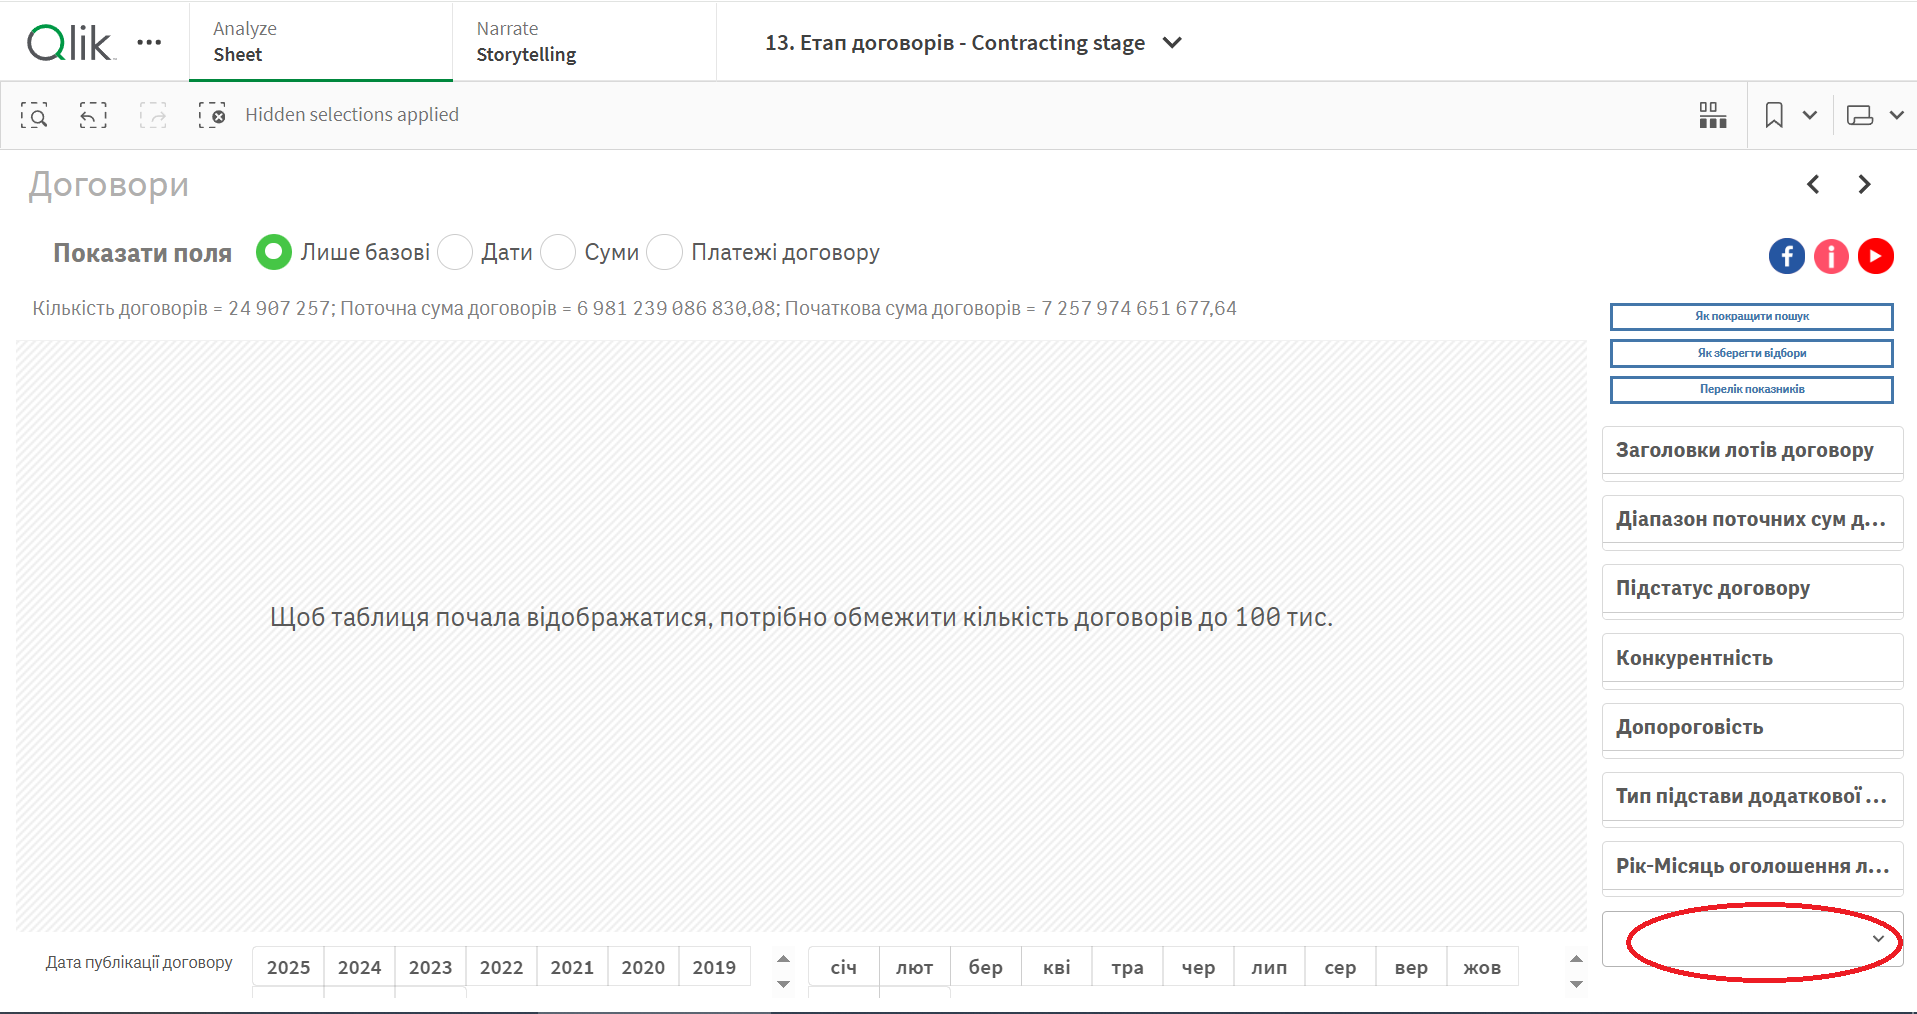Viewport: 1917px width, 1014px height.
Task: Click the step back selection icon
Action: click(x=93, y=116)
